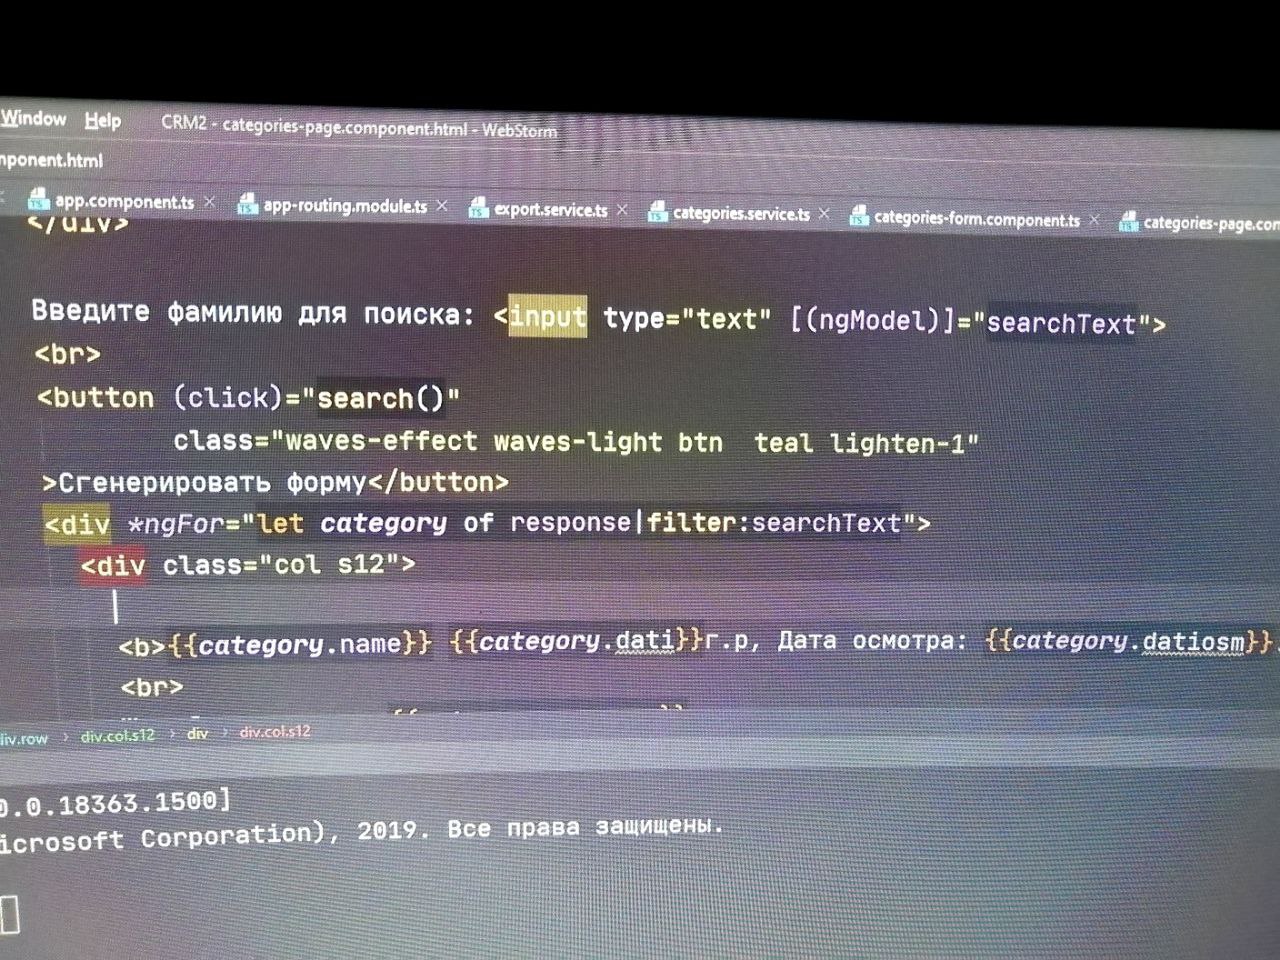The width and height of the screenshot is (1280, 960).
Task: Open the Window menu
Action: pyautogui.click(x=33, y=118)
